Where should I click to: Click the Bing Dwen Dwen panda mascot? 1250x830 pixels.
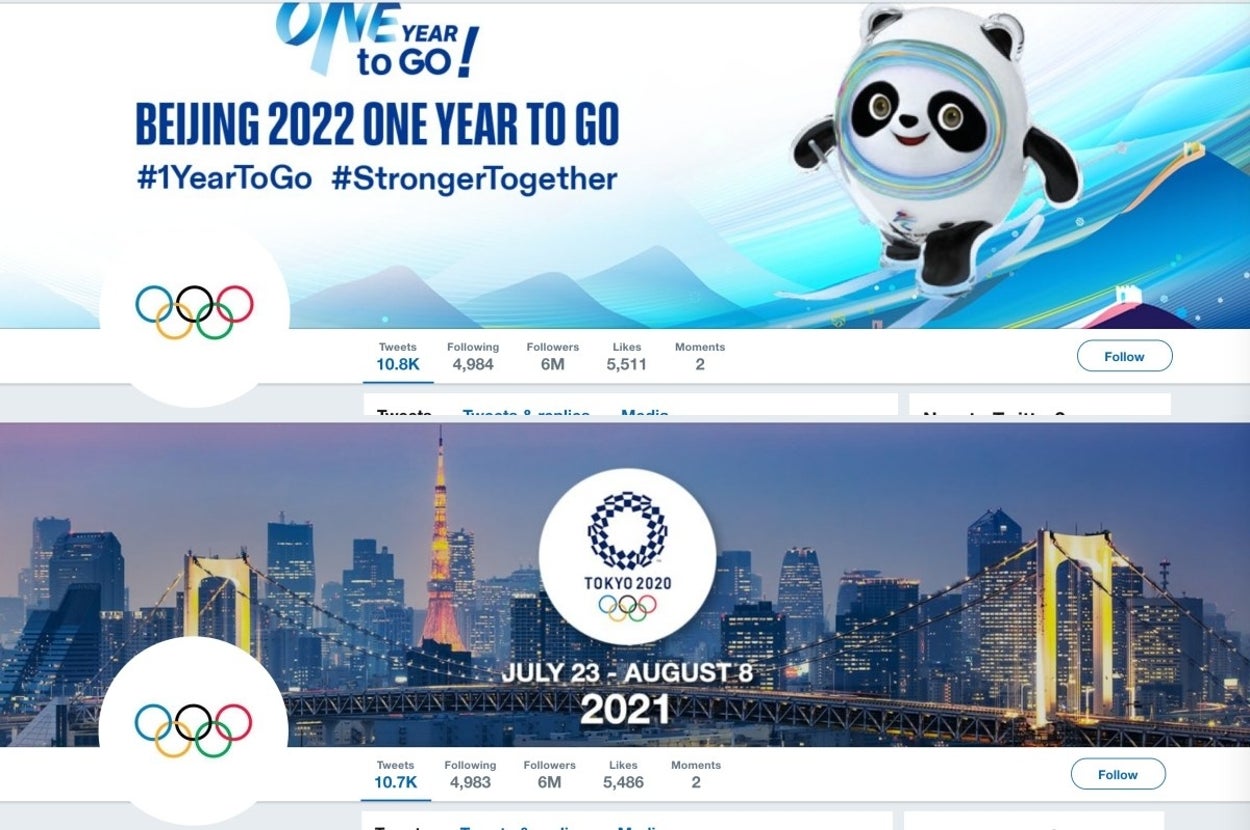[x=935, y=150]
